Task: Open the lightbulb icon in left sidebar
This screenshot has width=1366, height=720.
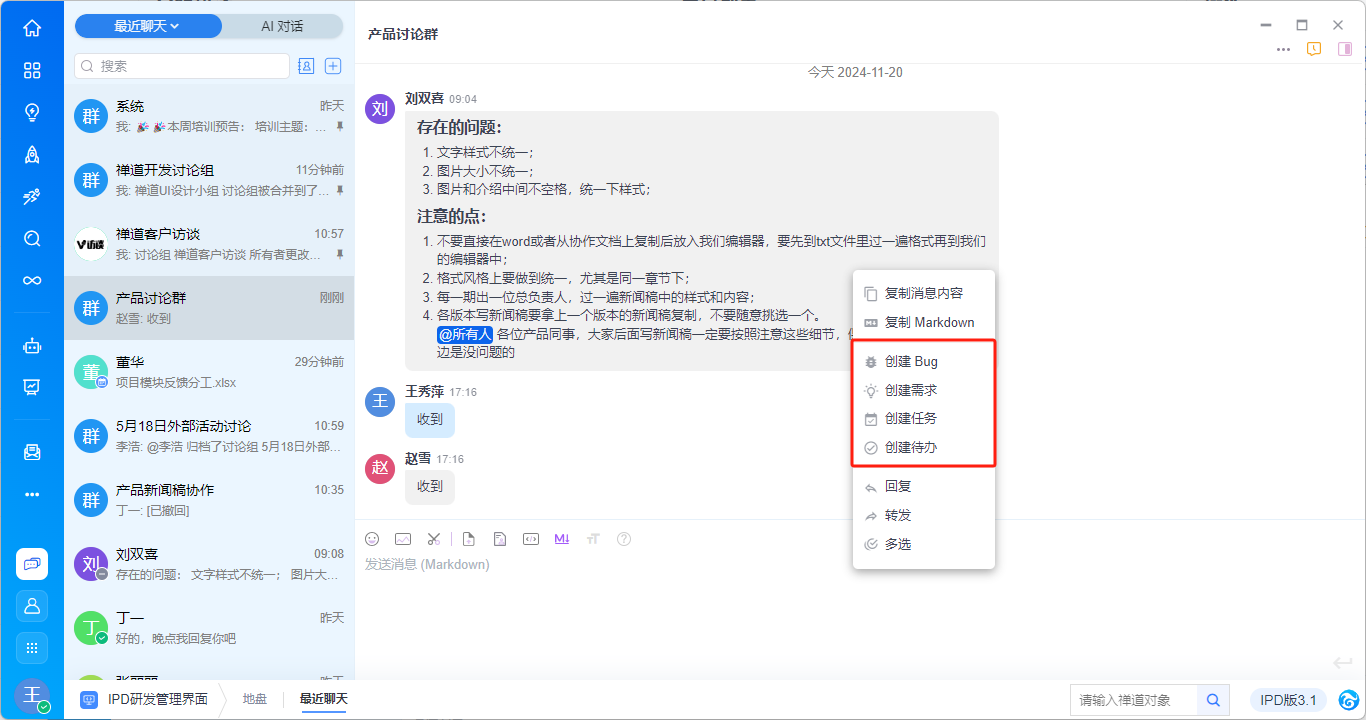Action: 32,112
